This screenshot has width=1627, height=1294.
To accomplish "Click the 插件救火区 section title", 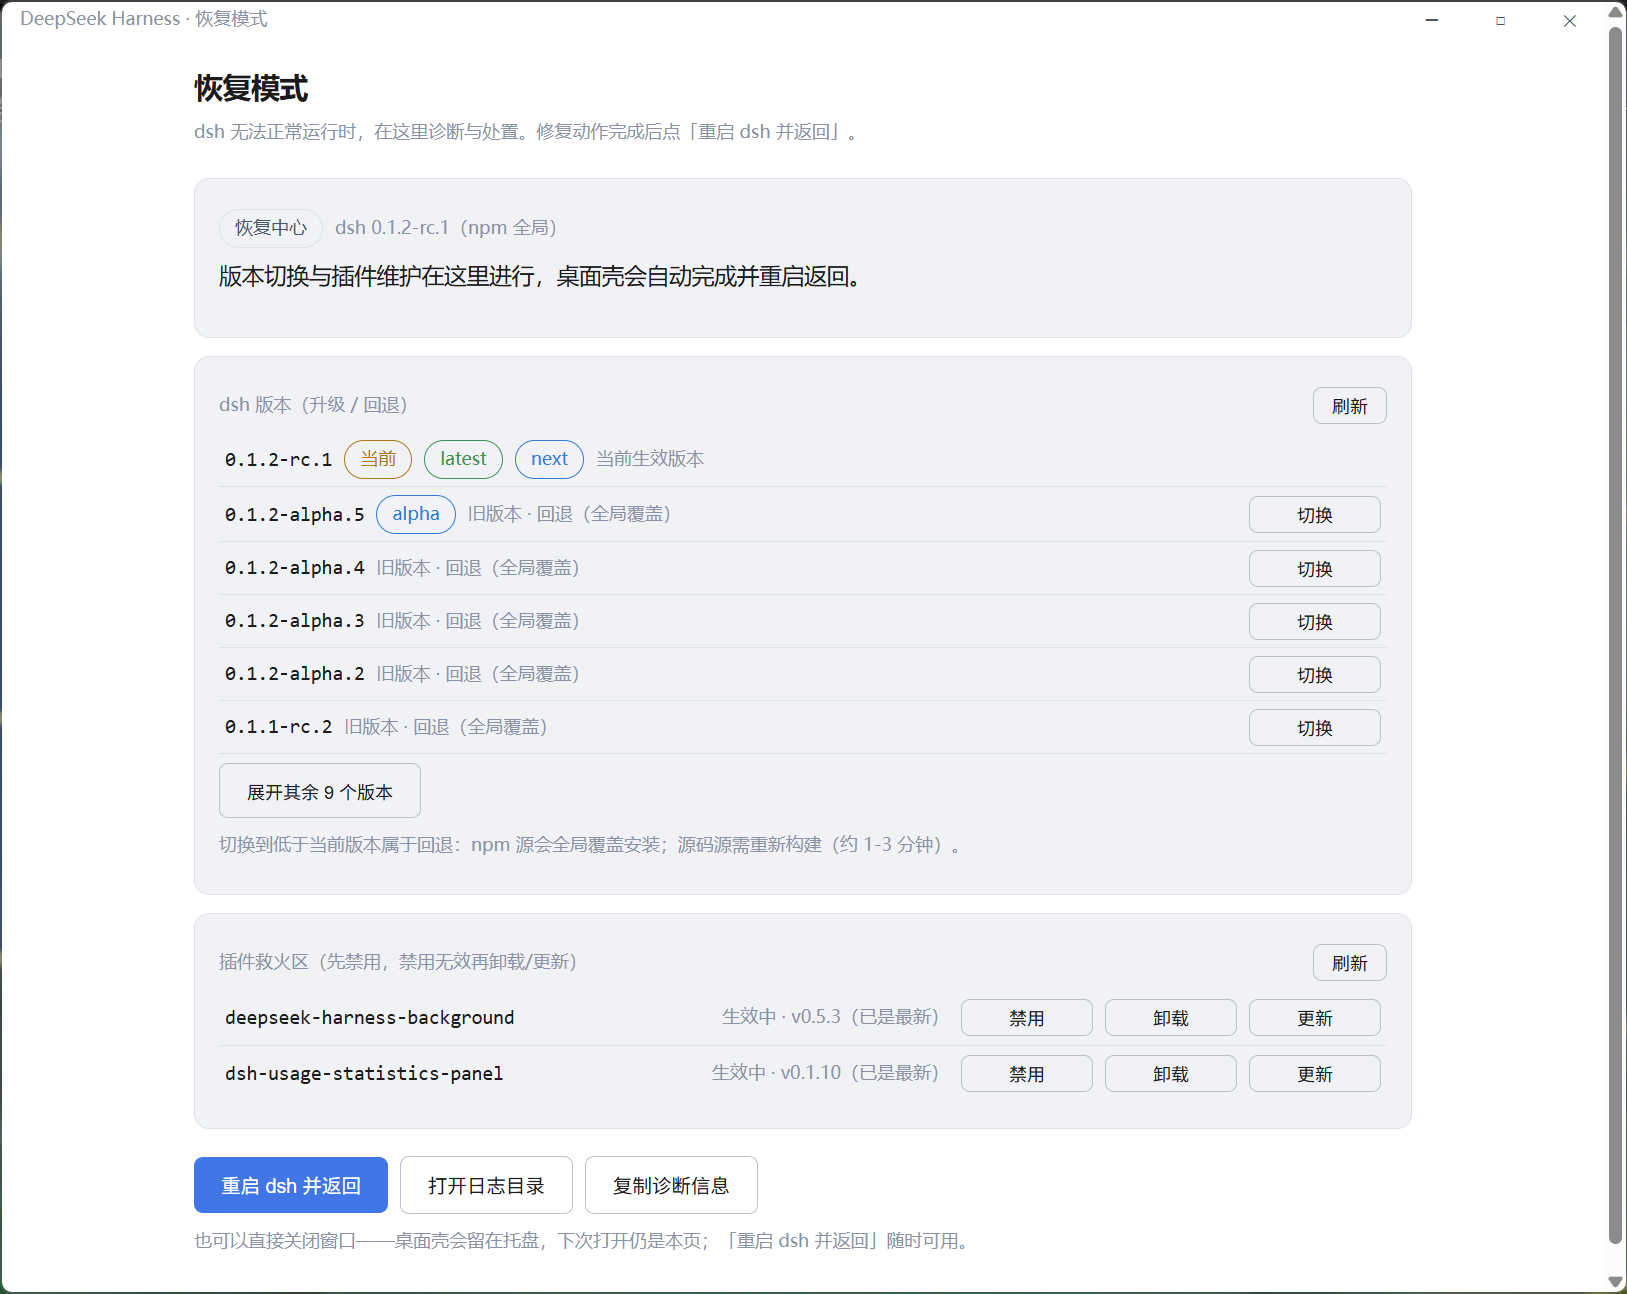I will tap(398, 962).
